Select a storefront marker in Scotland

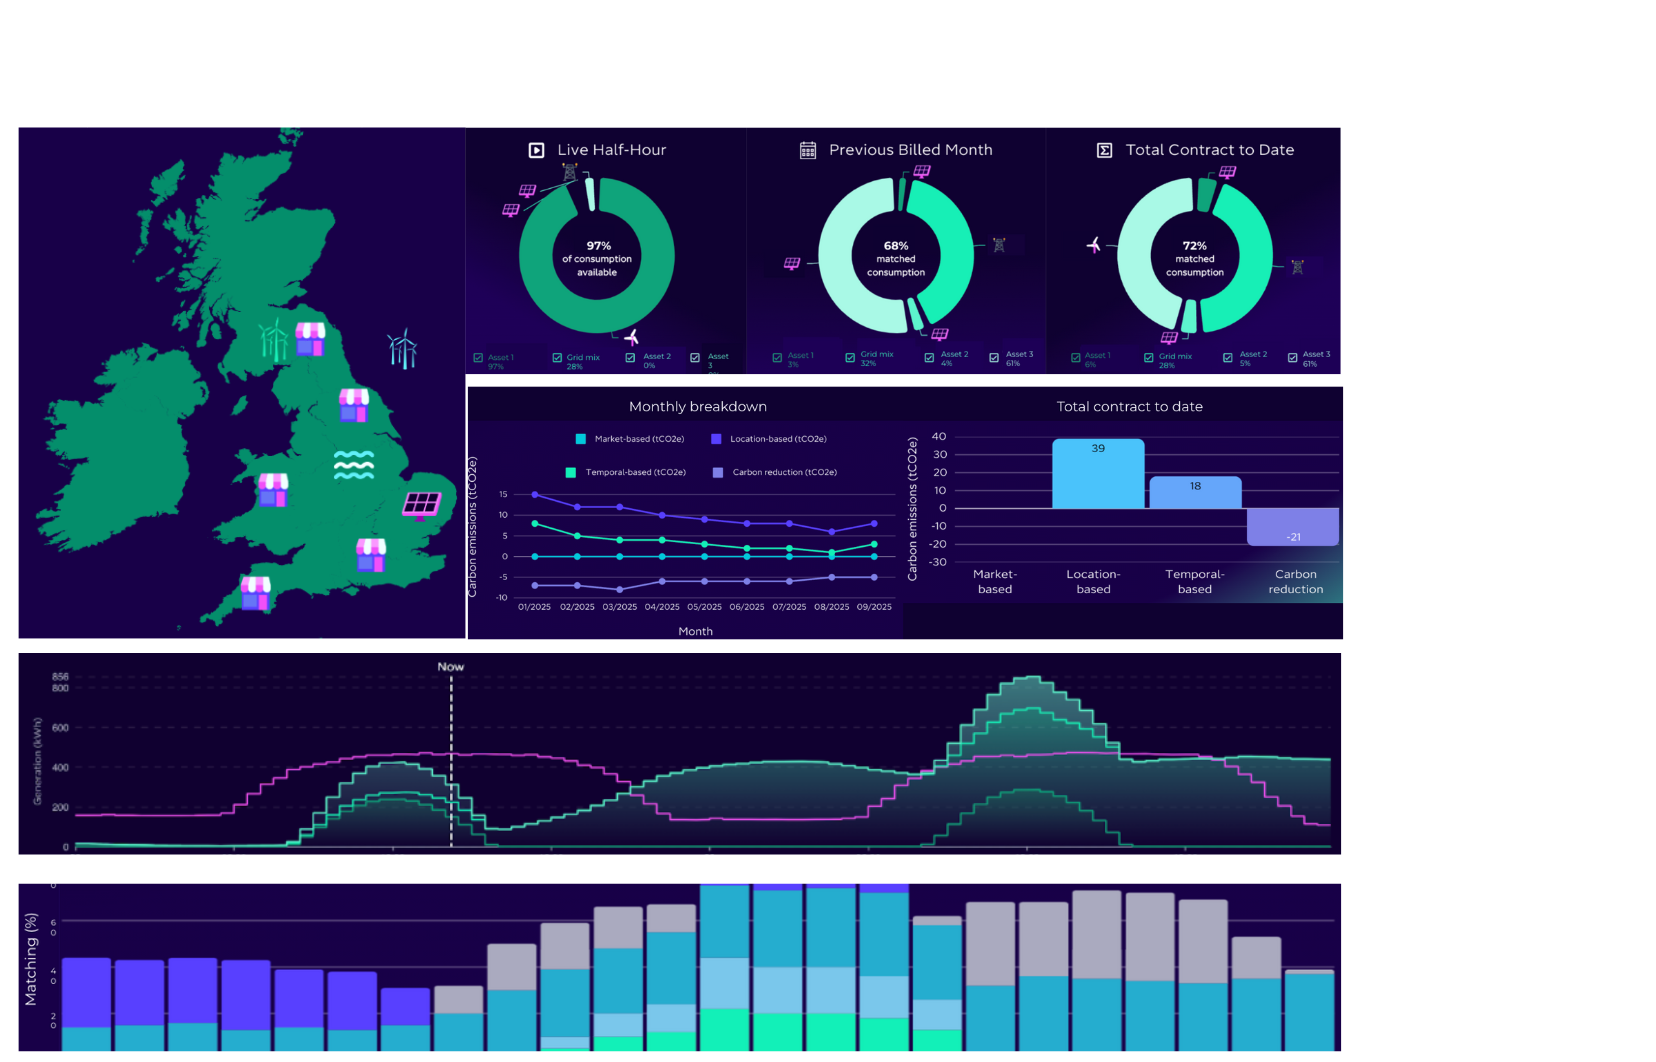[x=309, y=337]
